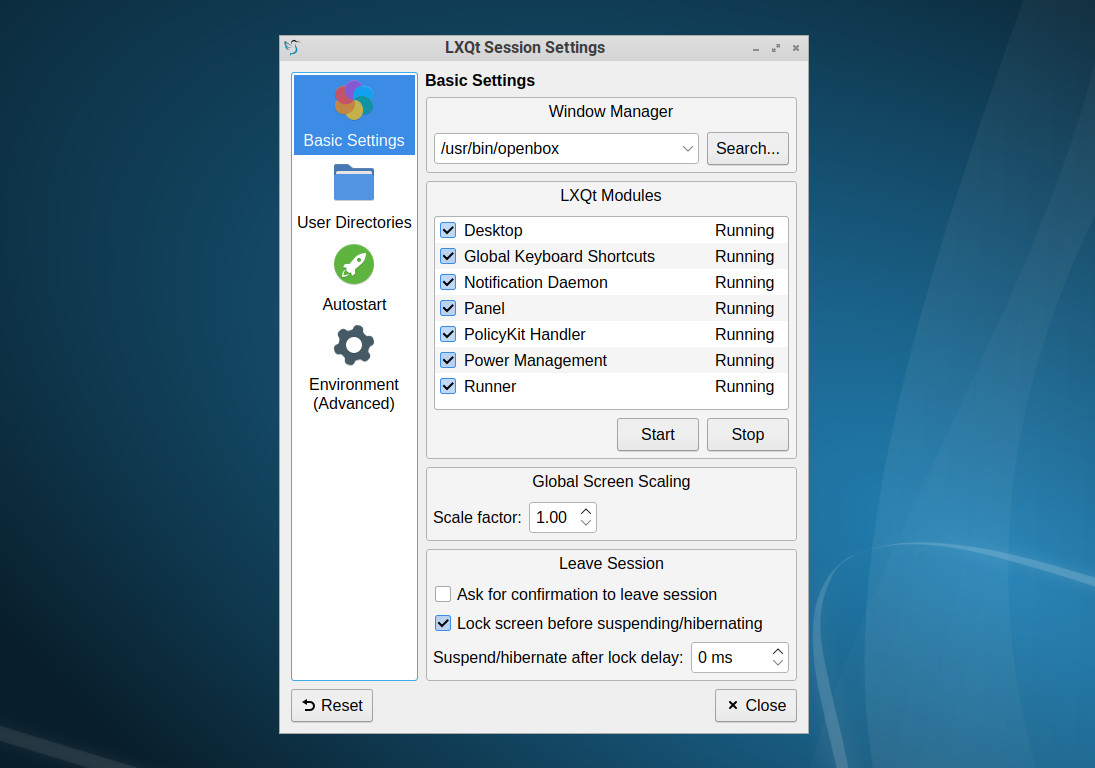Click Running status of Power Management
The image size is (1095, 768).
(744, 360)
